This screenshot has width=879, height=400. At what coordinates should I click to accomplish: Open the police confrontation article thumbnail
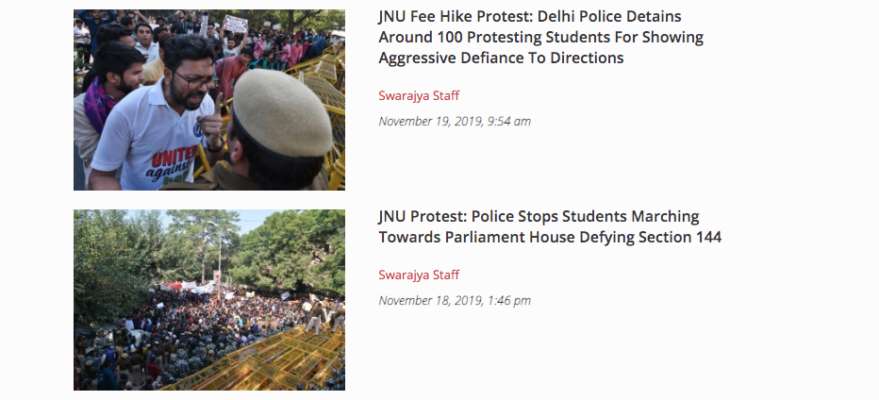(x=209, y=100)
